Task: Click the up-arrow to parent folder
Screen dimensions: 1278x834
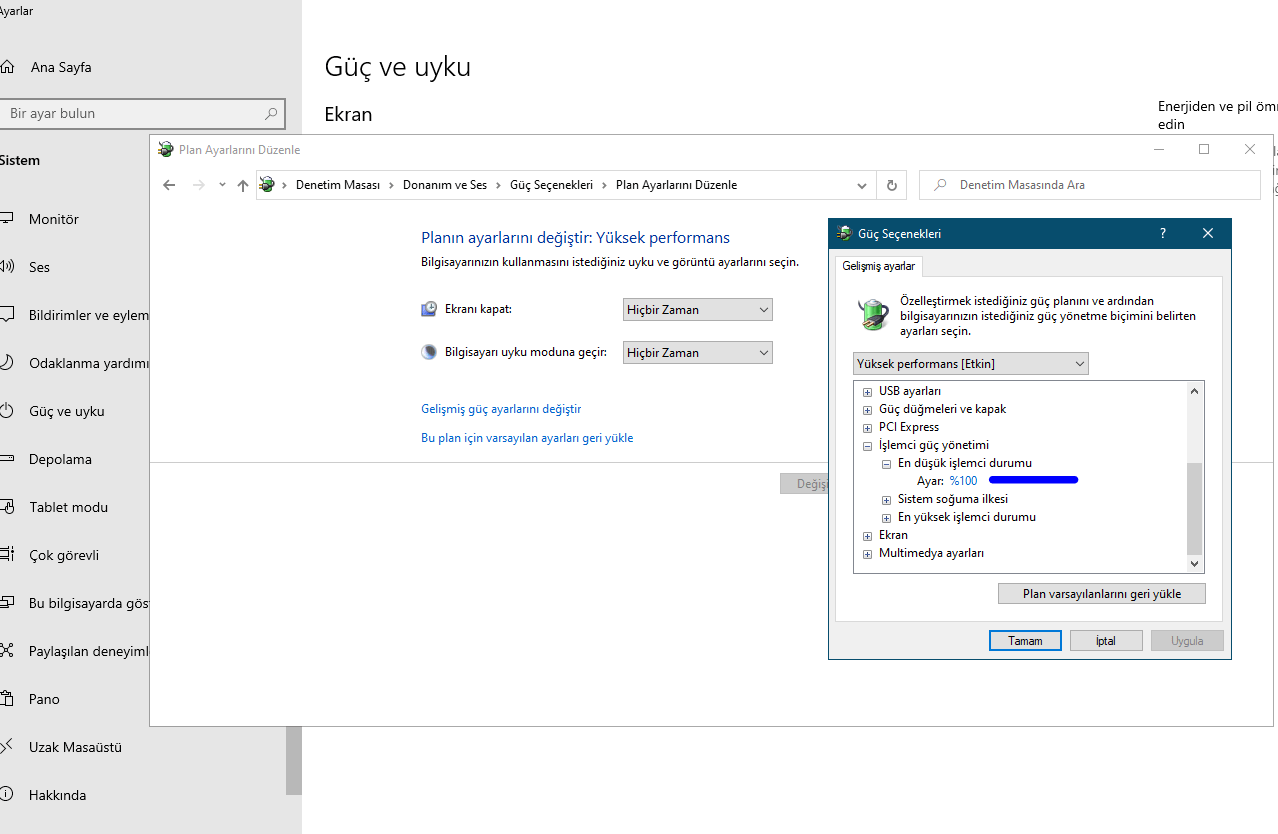Action: (242, 185)
